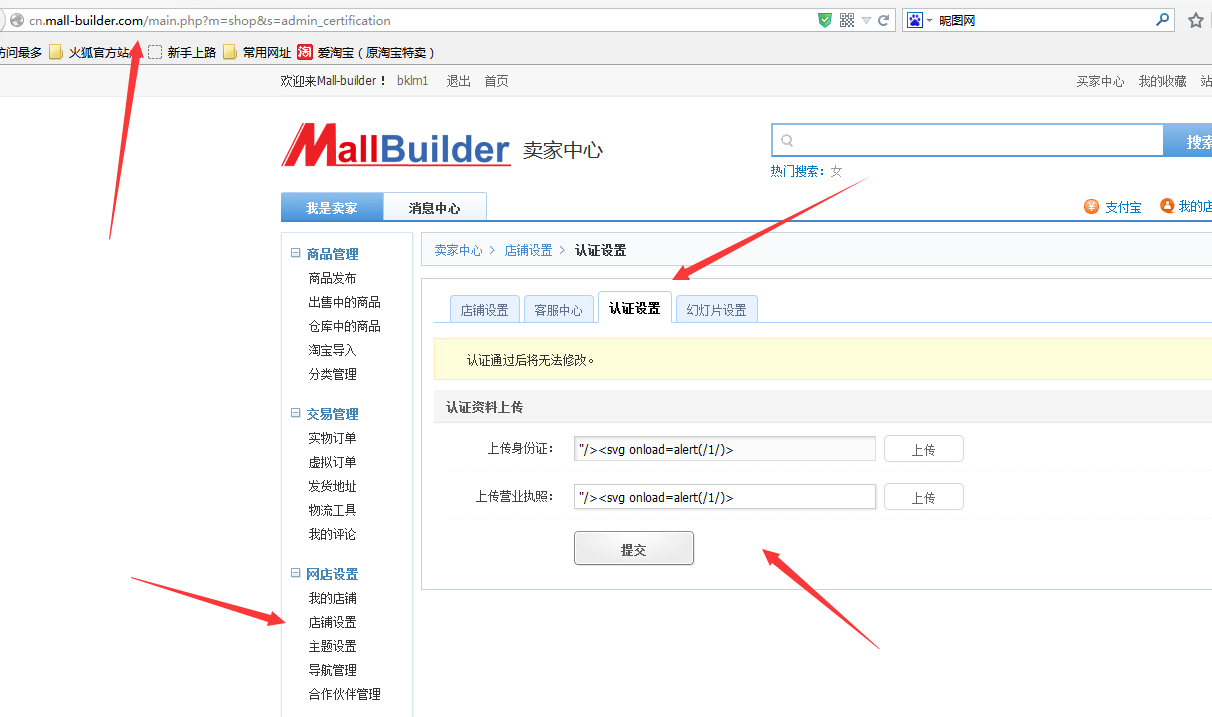Open 我的收藏 link
1212x717 pixels.
pos(1162,81)
